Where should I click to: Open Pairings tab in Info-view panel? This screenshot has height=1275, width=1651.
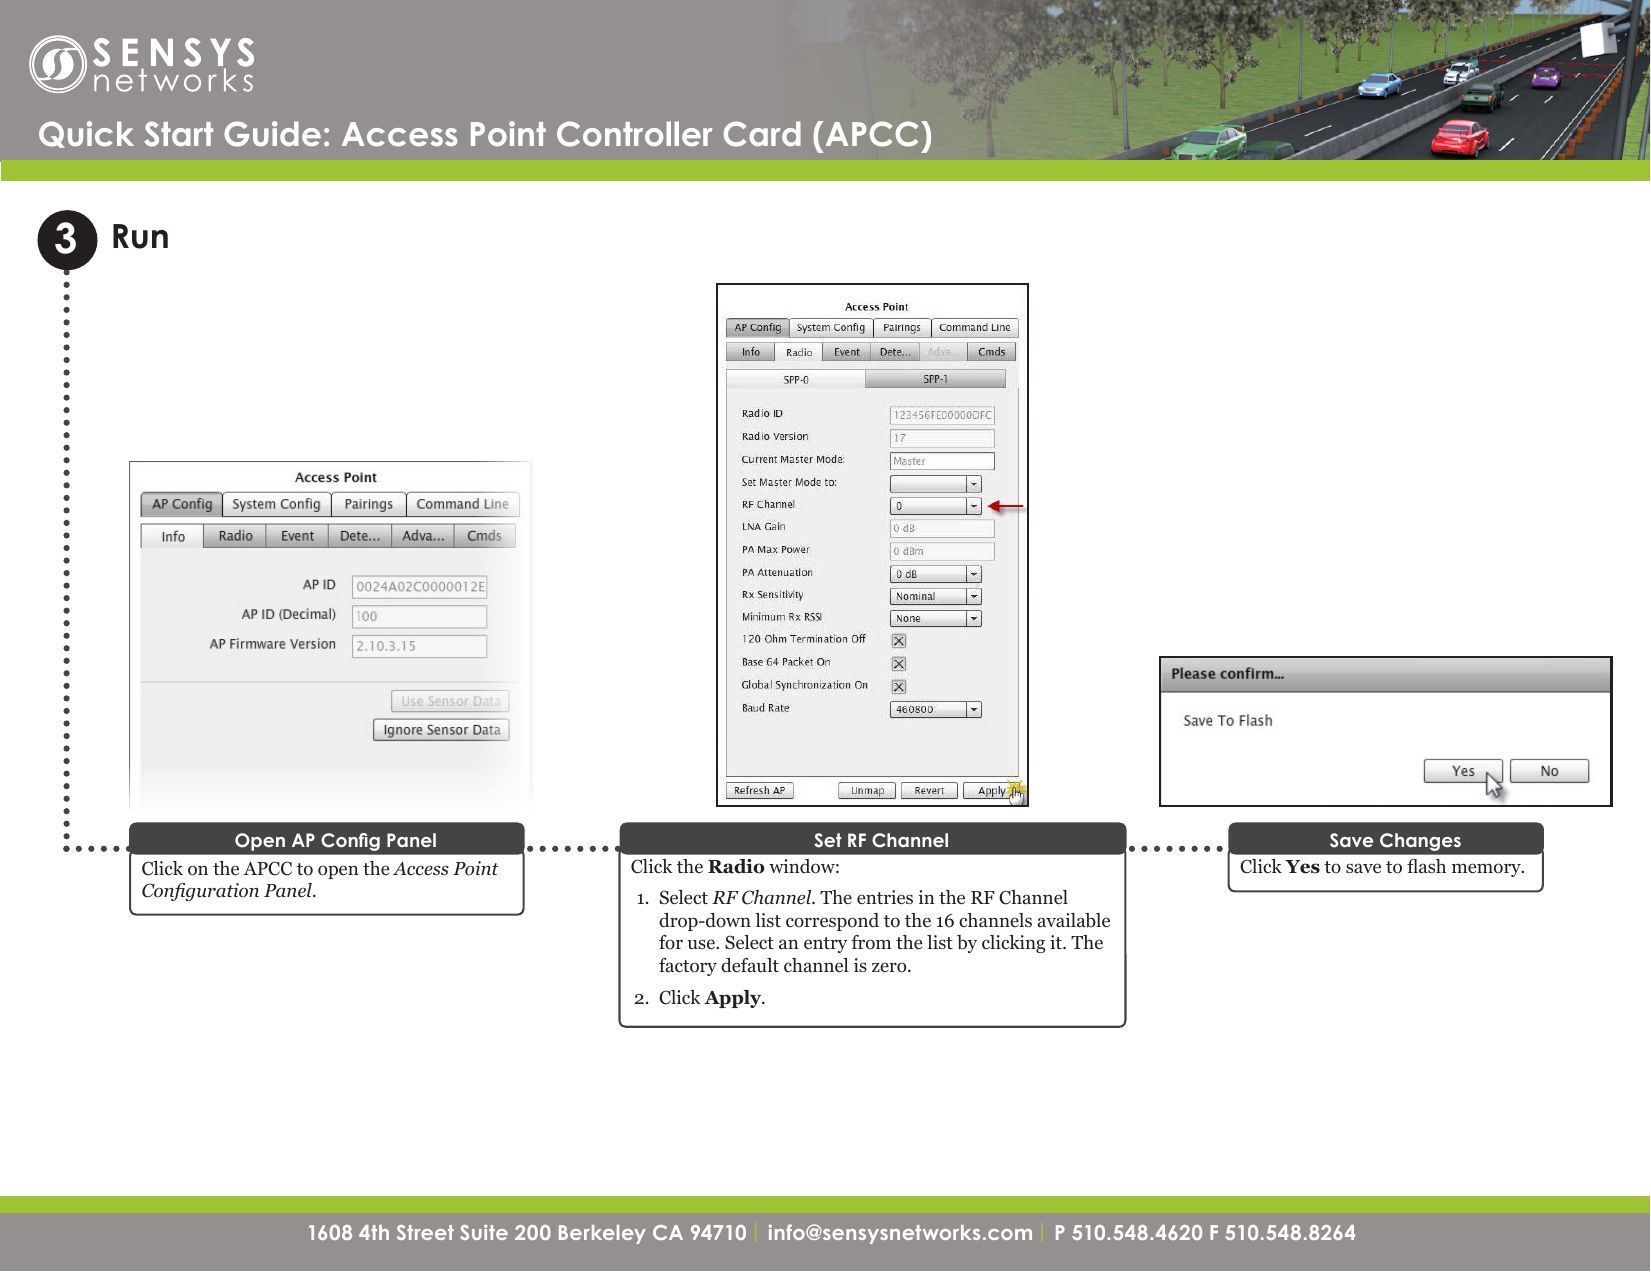coord(368,504)
